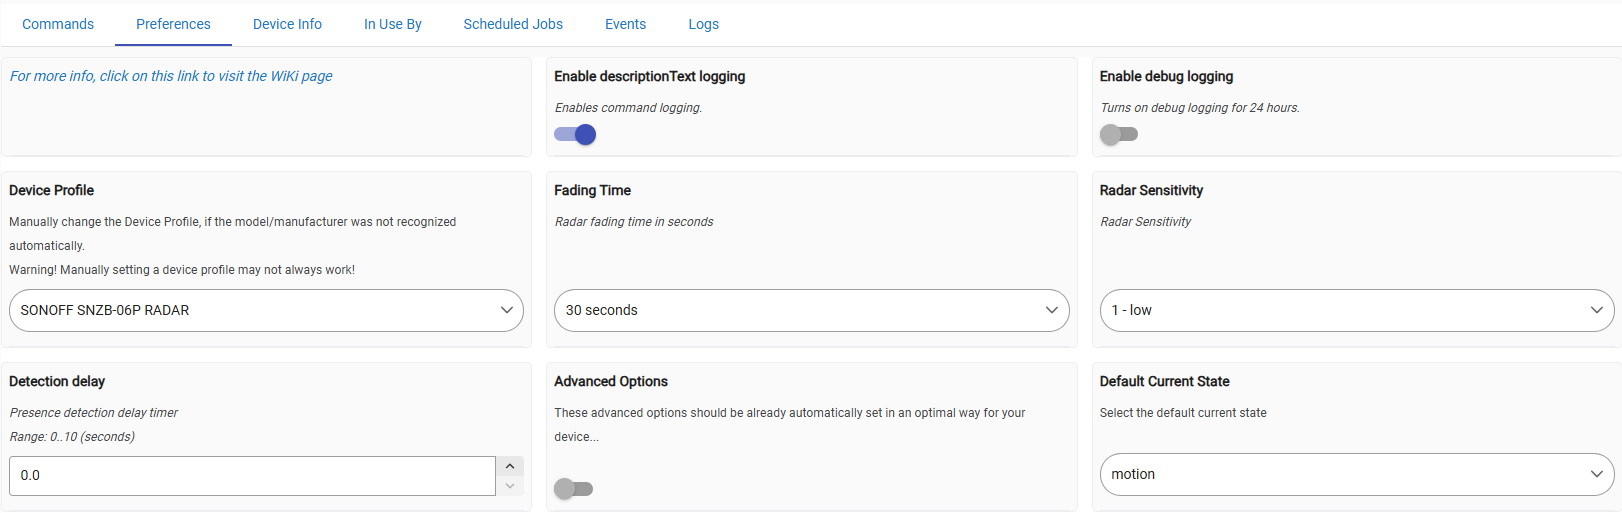Expand the motion default state dropdown
Image resolution: width=1622 pixels, height=513 pixels.
click(x=1357, y=474)
